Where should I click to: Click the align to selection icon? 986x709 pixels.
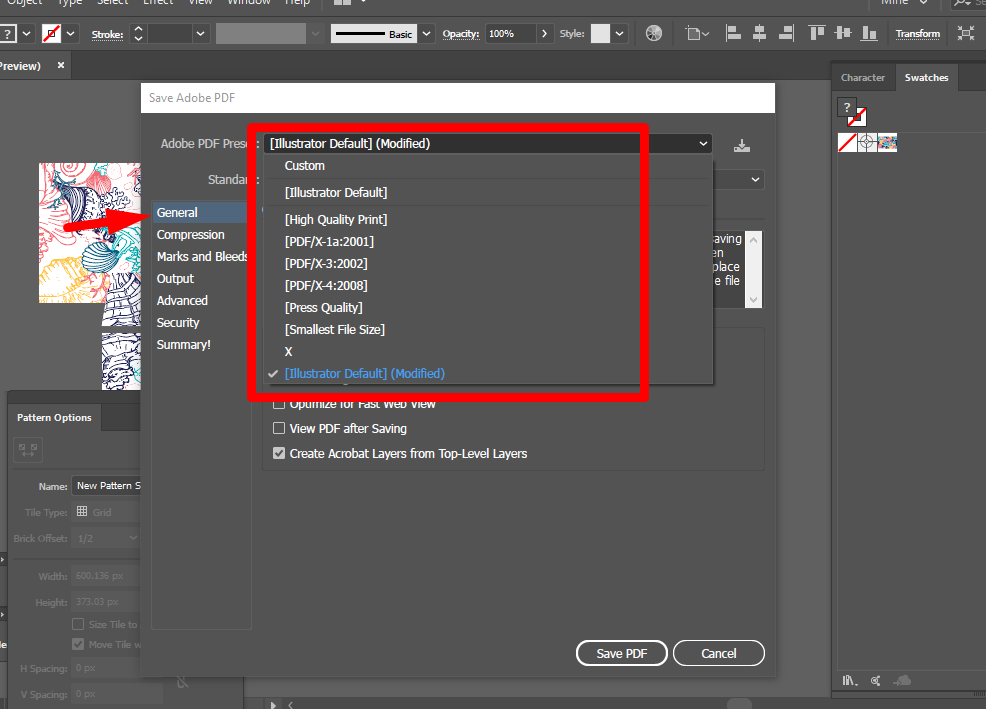[697, 33]
